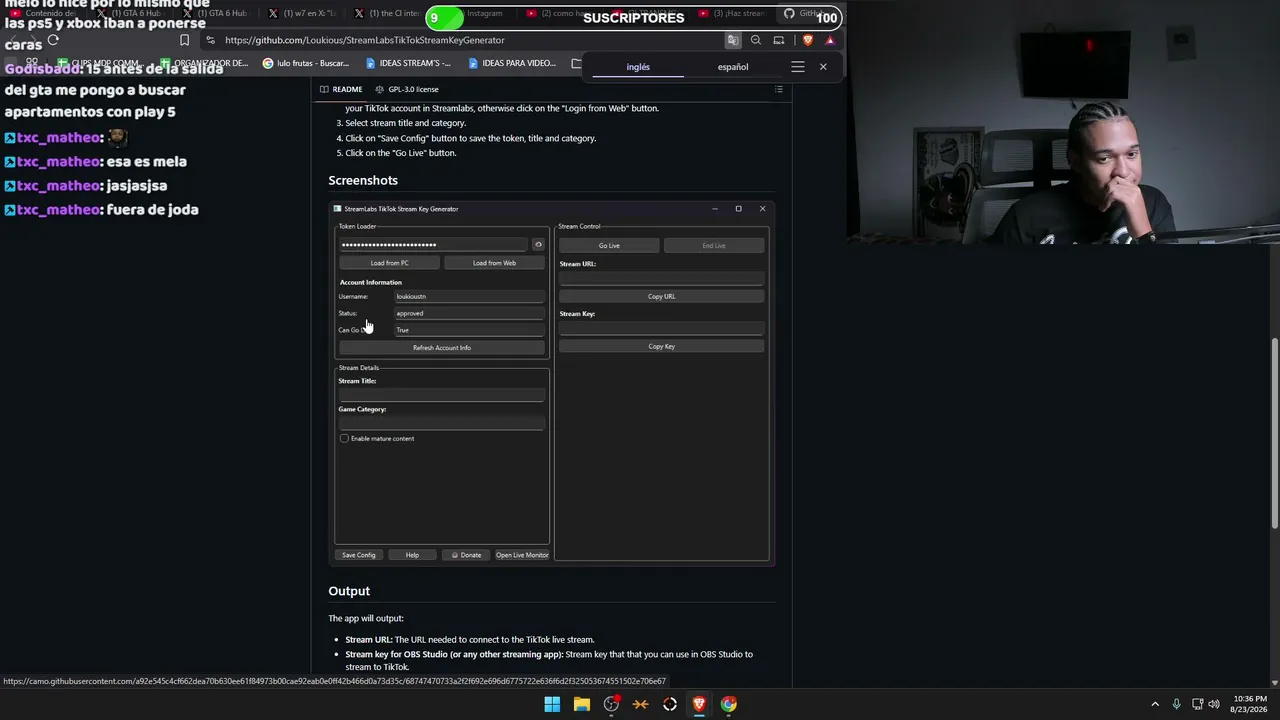Open 'lulo frutas - Buscar' bookmark
The height and width of the screenshot is (720, 1280).
pyautogui.click(x=306, y=63)
